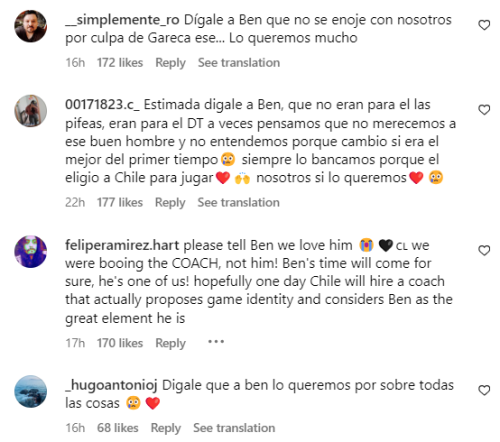500x442 pixels.
Task: View the 177 likes list
Action: pos(120,202)
